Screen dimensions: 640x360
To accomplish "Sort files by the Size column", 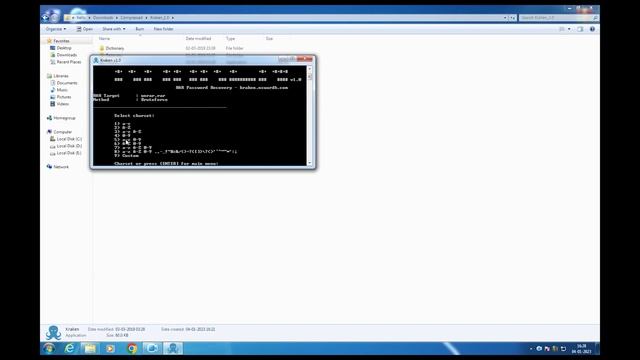I will coord(269,38).
